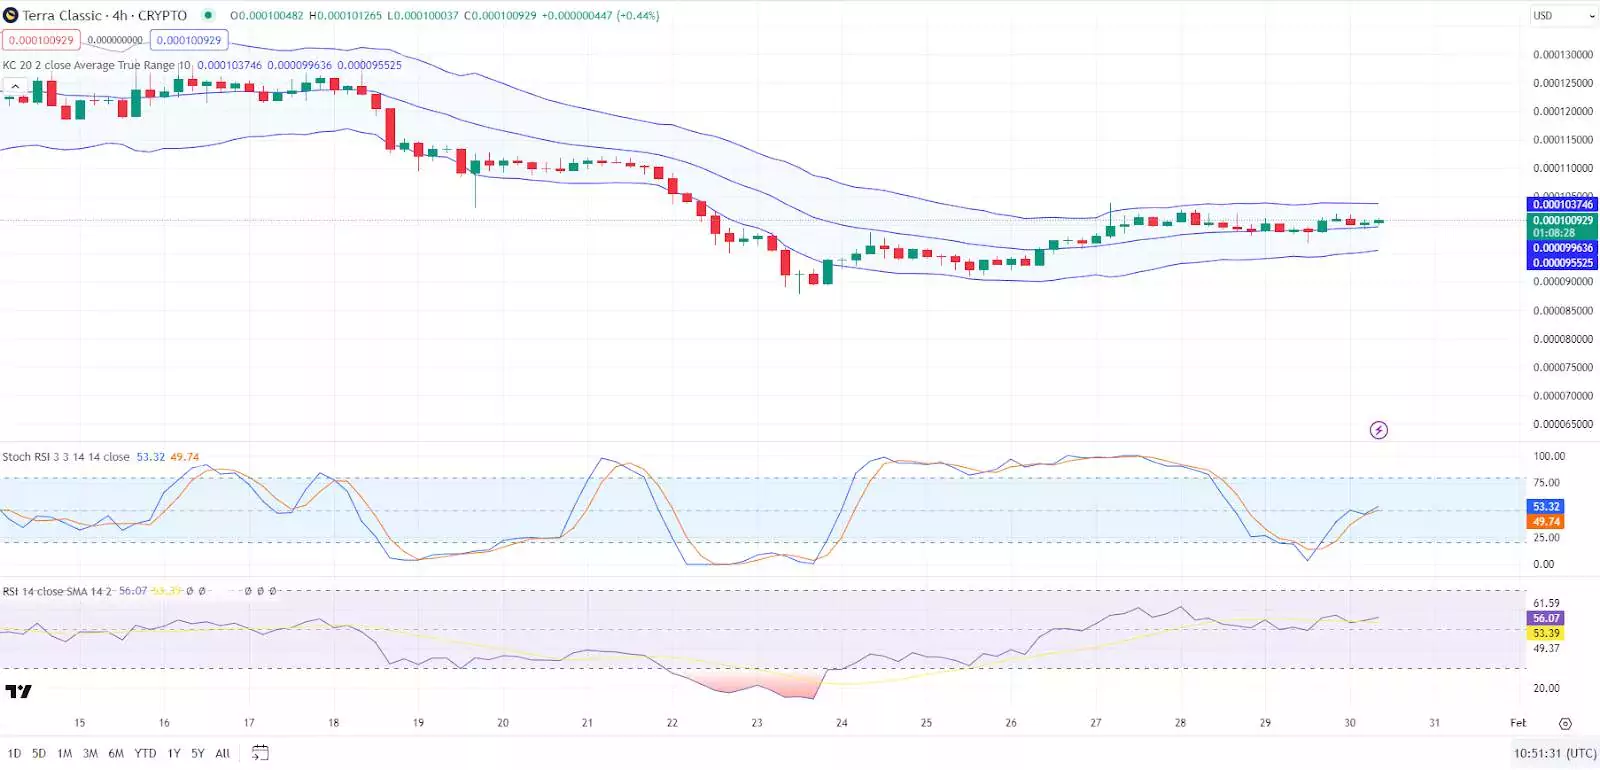The height and width of the screenshot is (770, 1600).
Task: Select the 5Y time range
Action: click(198, 753)
